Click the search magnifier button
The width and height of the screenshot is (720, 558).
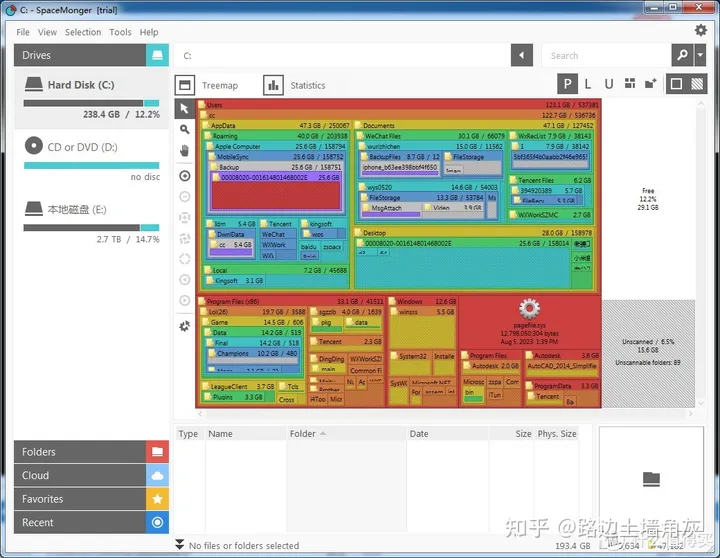(x=682, y=55)
